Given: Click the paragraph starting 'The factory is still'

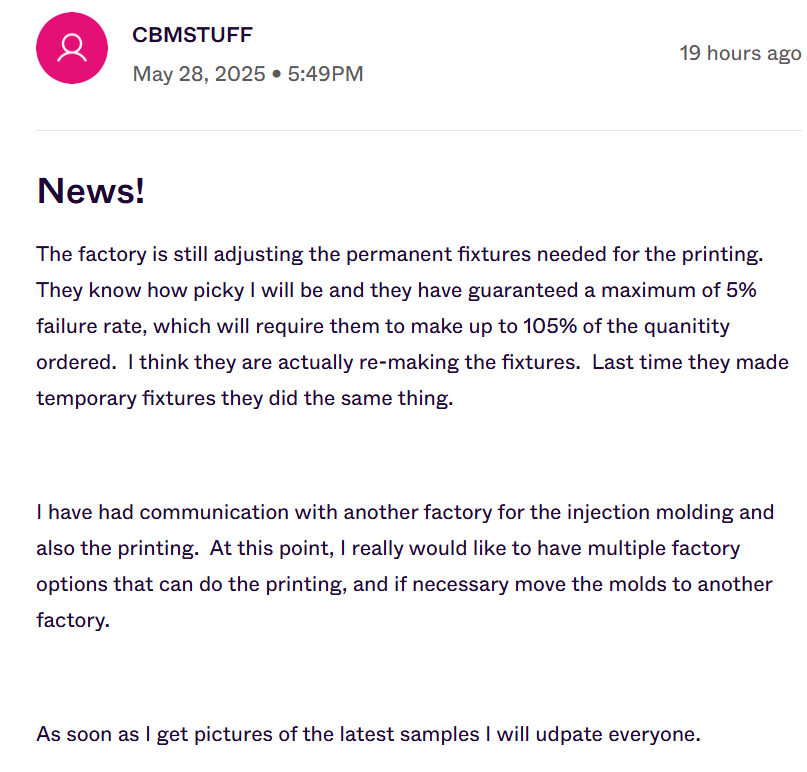Looking at the screenshot, I should tap(412, 326).
